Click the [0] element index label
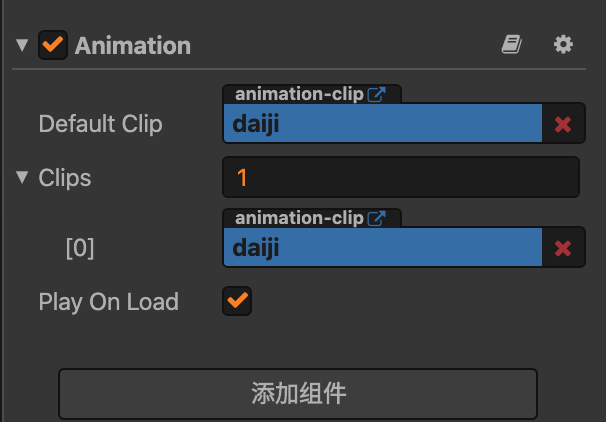The image size is (606, 422). pyautogui.click(x=80, y=249)
